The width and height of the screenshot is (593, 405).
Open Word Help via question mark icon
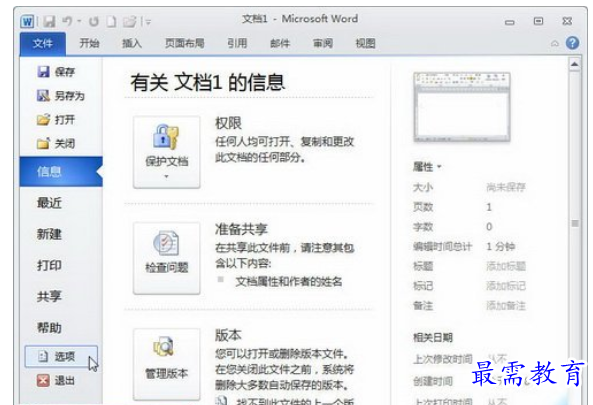572,43
